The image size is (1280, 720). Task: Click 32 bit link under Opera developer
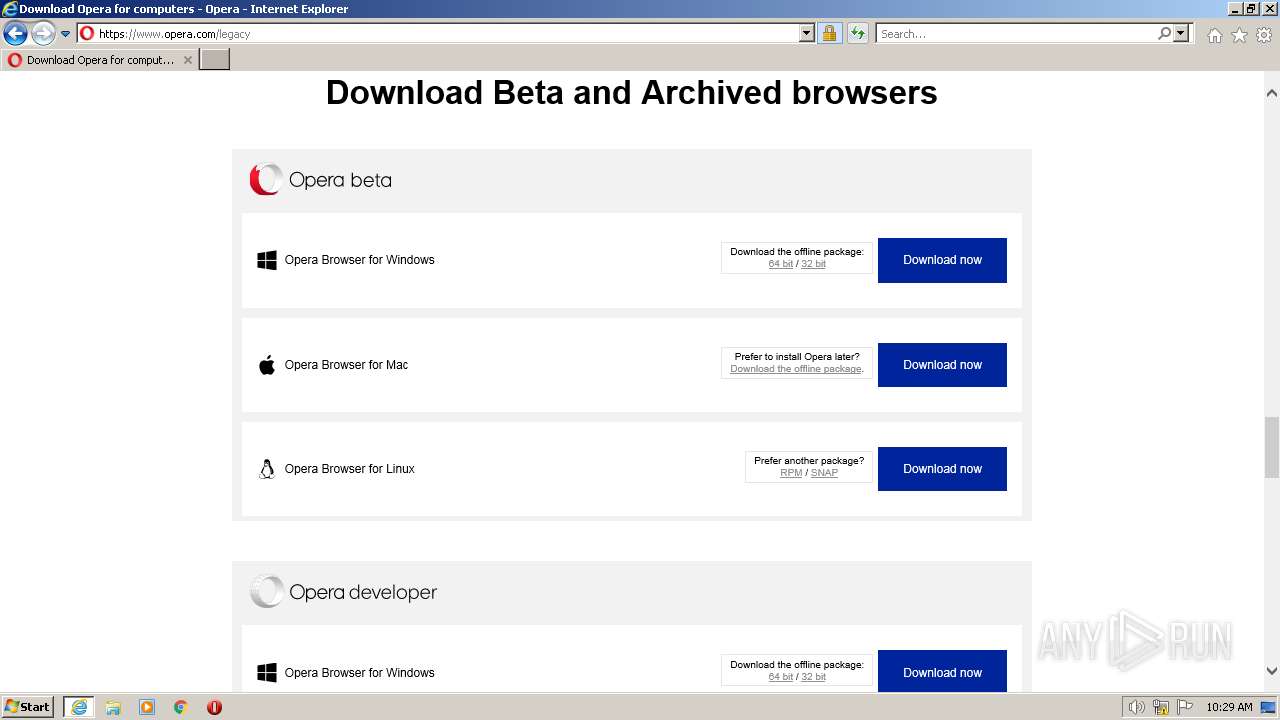click(x=813, y=677)
